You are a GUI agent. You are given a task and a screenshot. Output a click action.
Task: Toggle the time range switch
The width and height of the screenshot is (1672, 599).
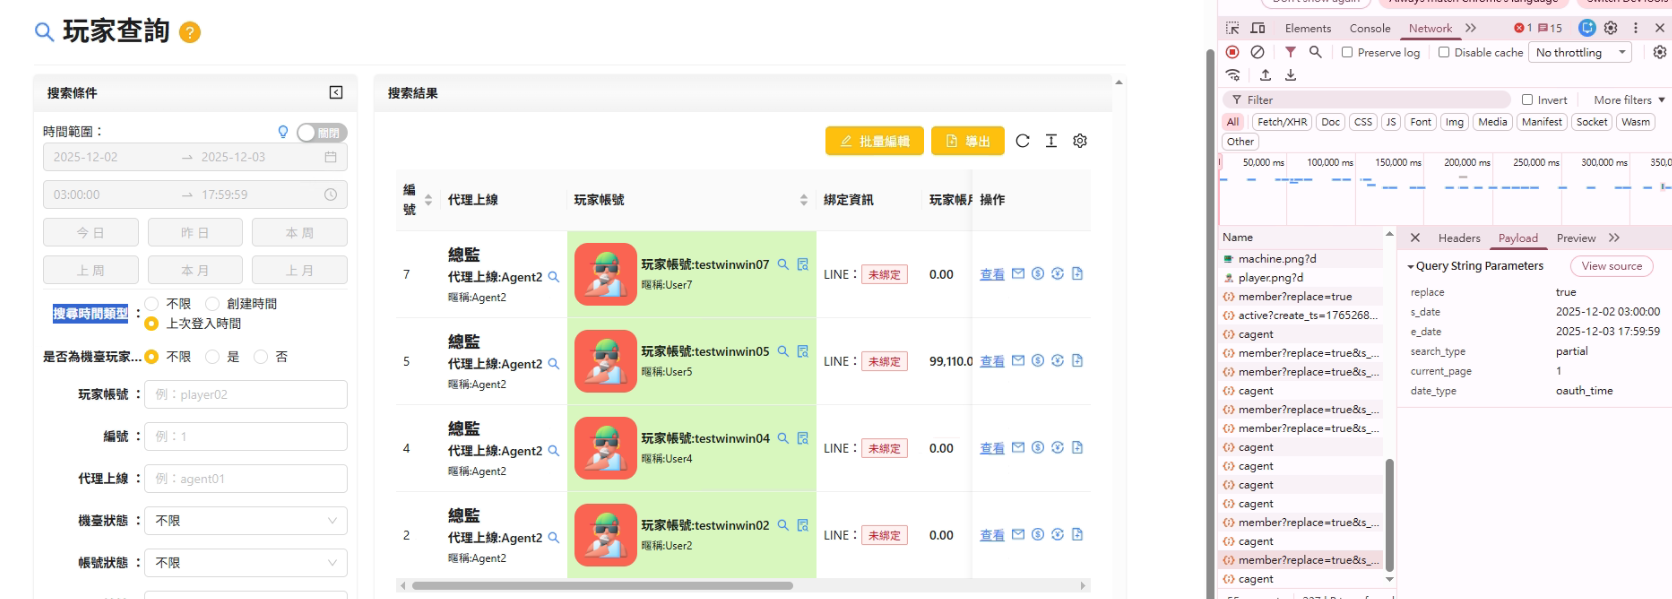coord(321,133)
